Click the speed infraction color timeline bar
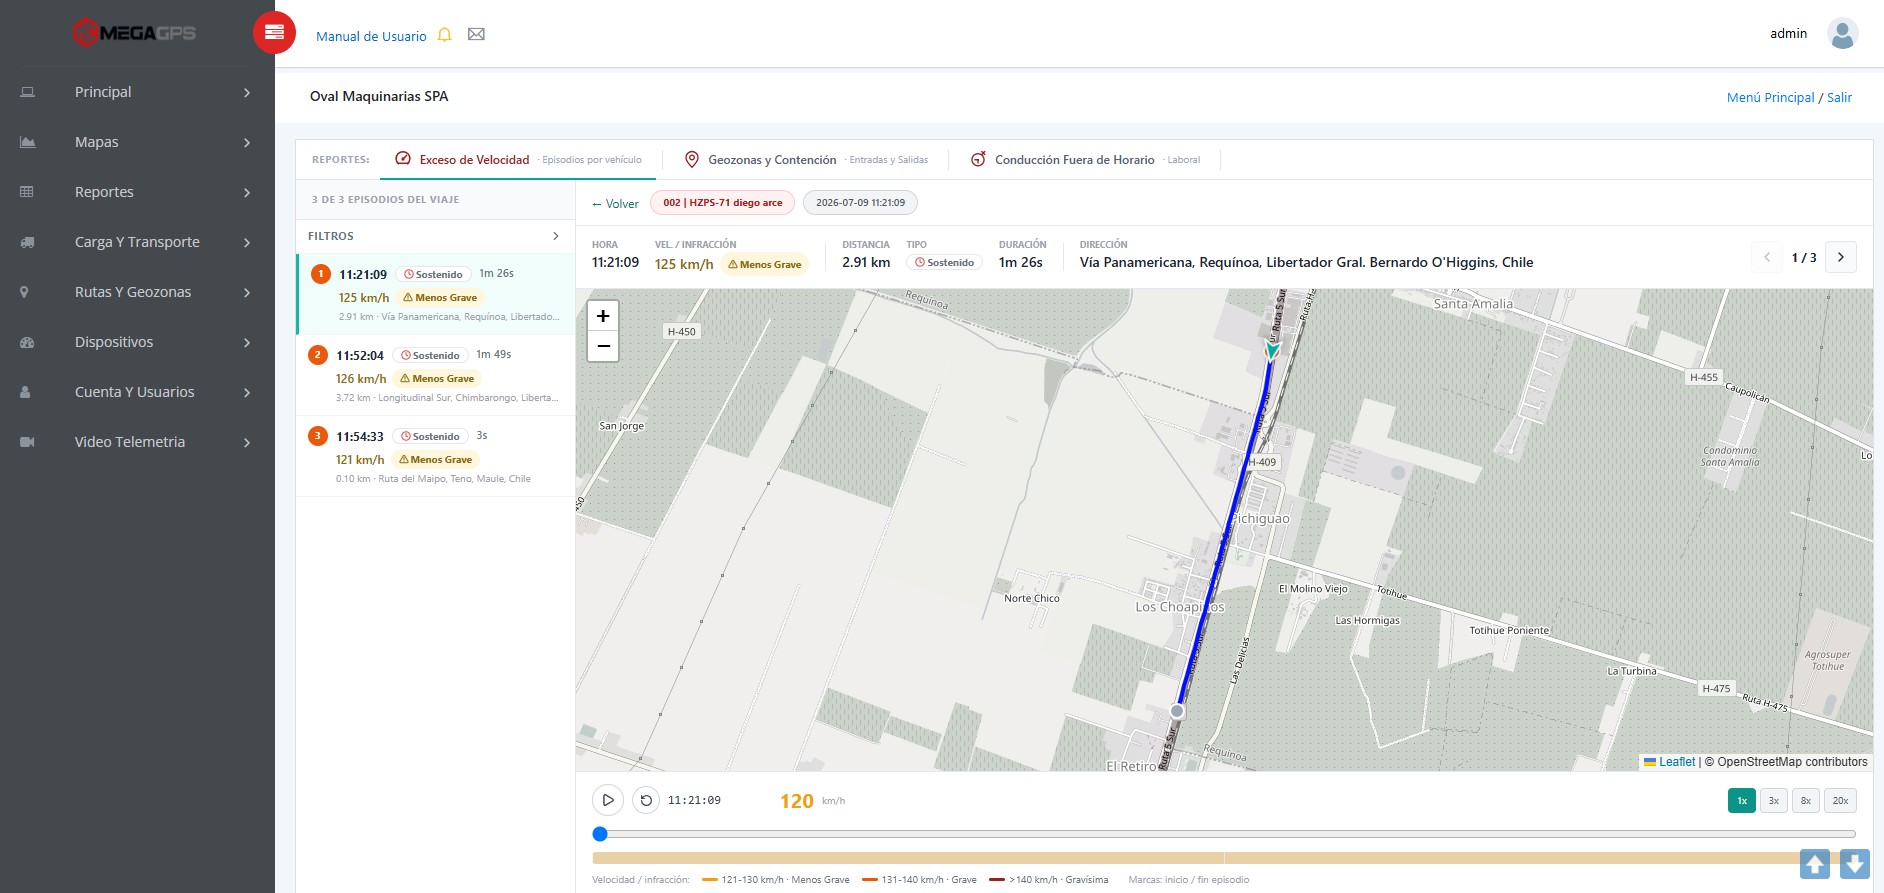The height and width of the screenshot is (893, 1884). (1224, 858)
